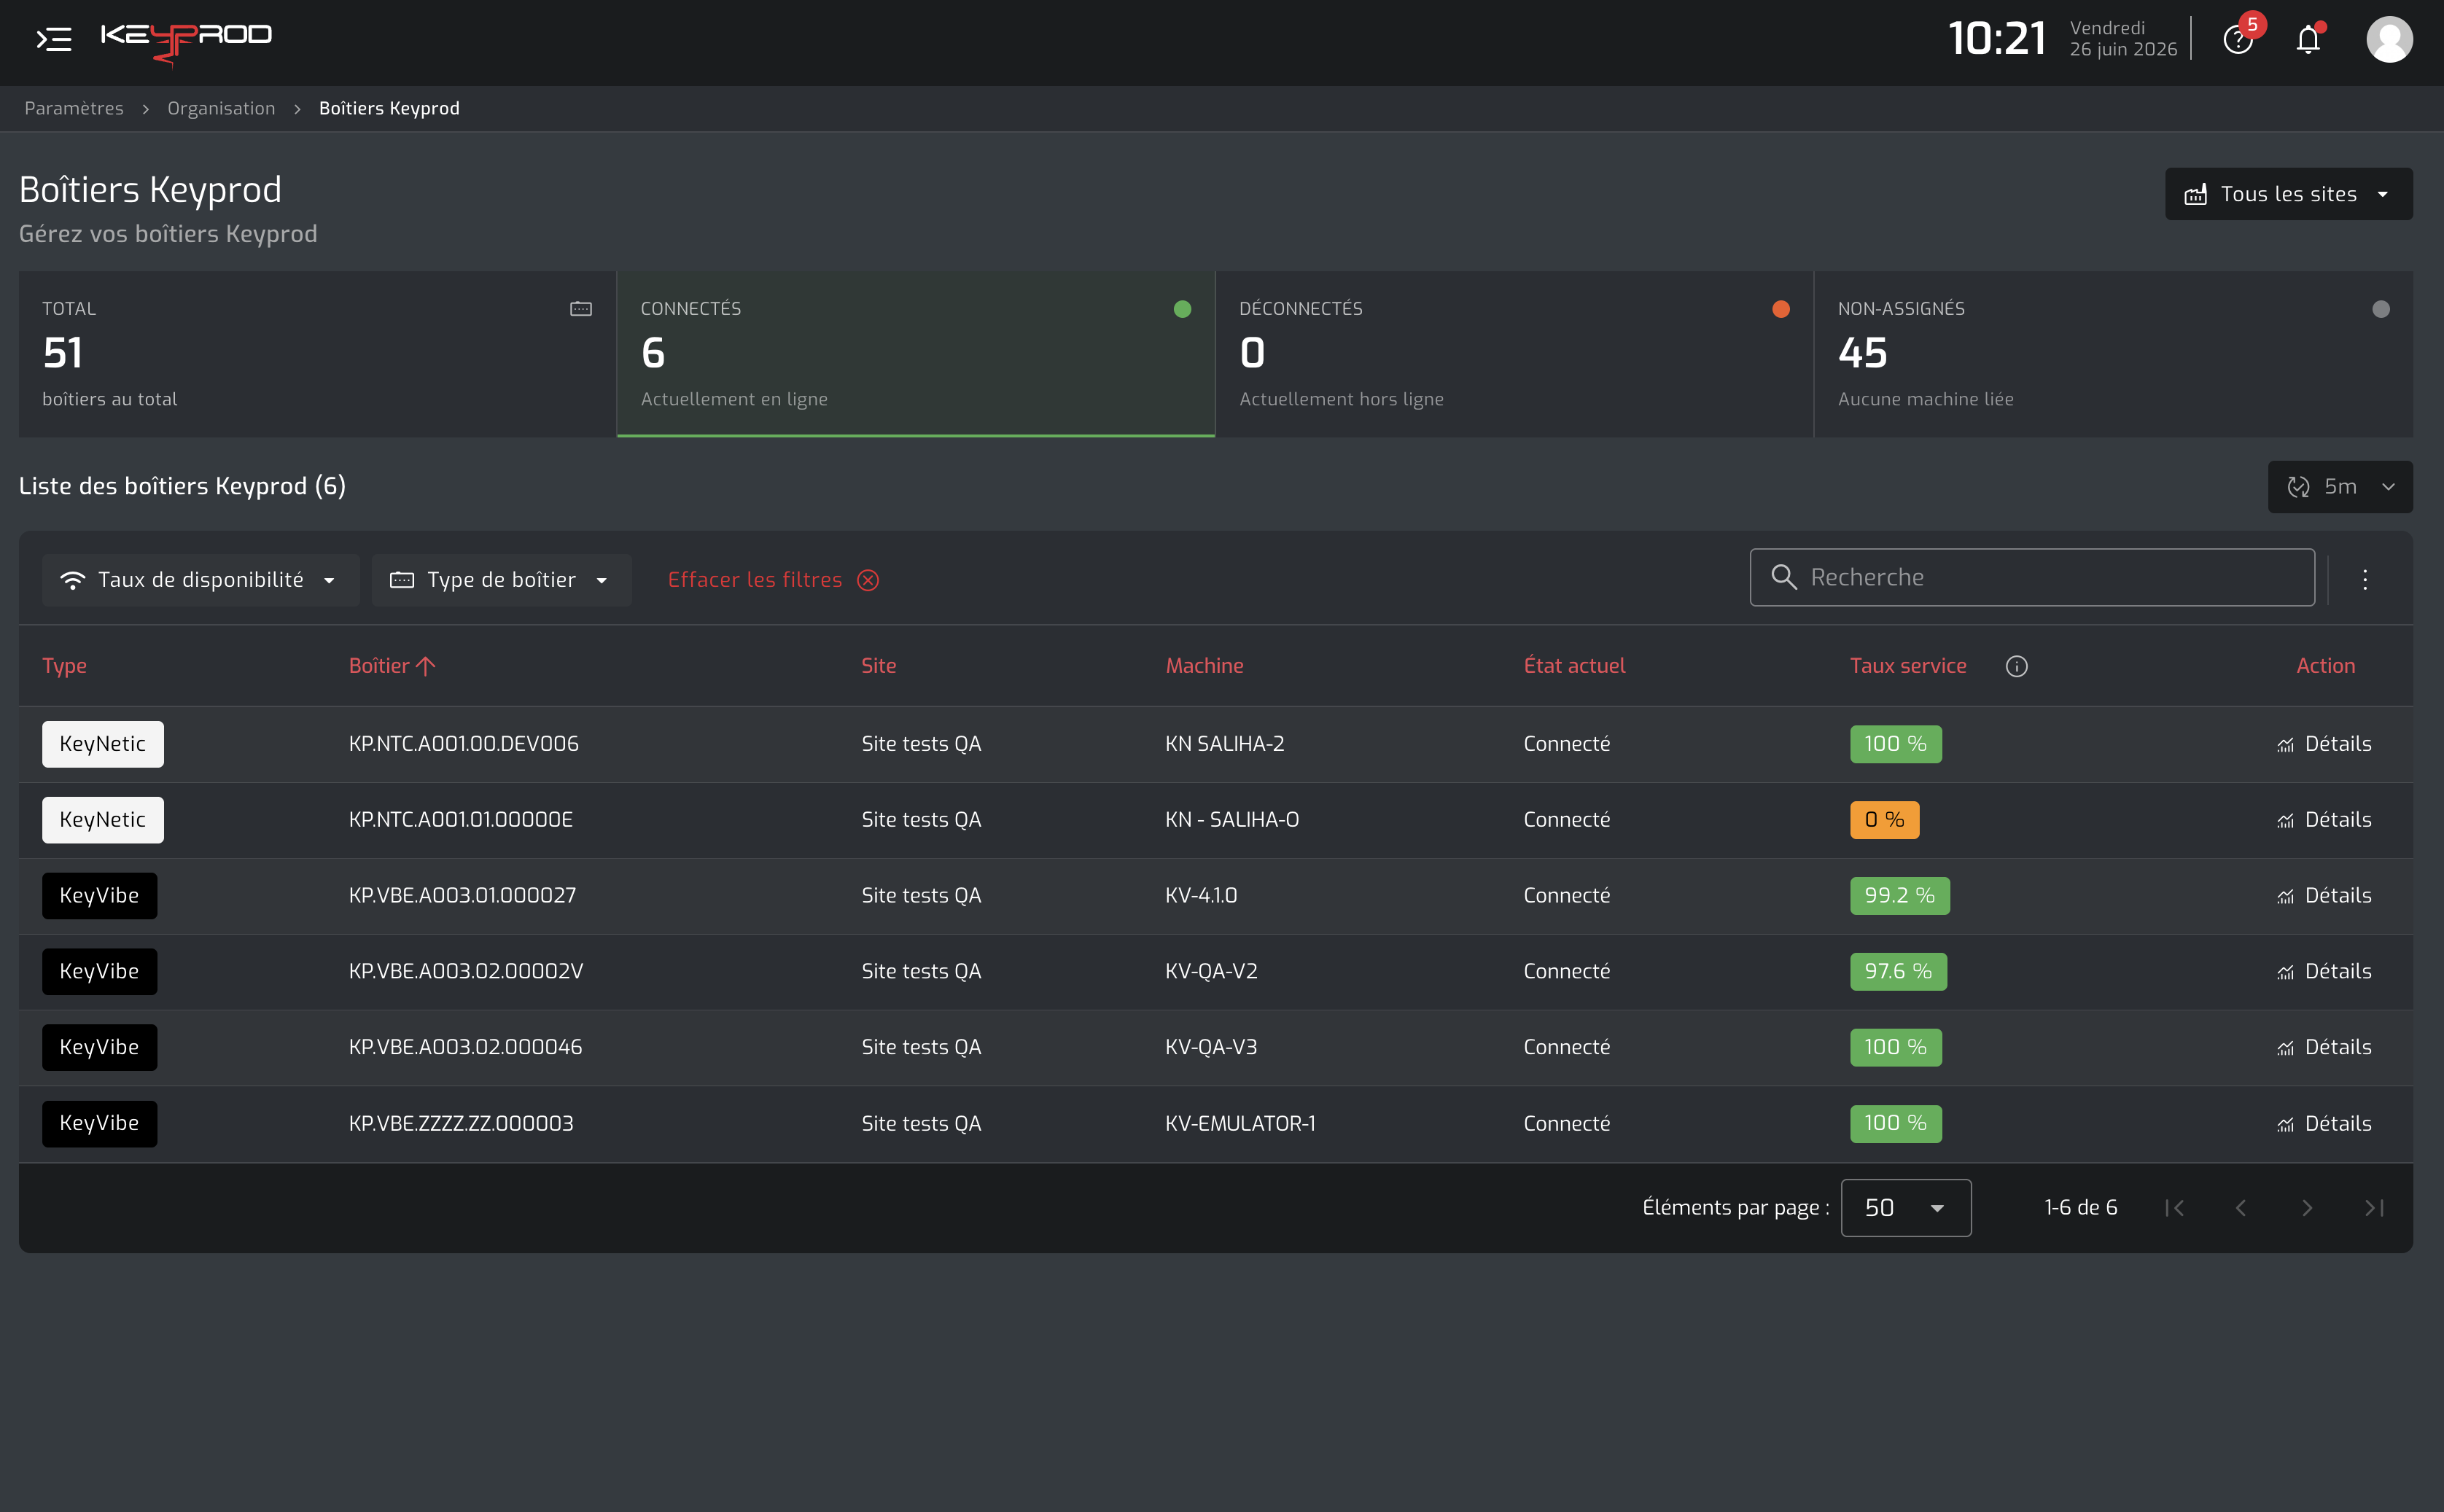Filter by the Non-assignés card
Screen dimensions: 2444x1512
point(2113,354)
